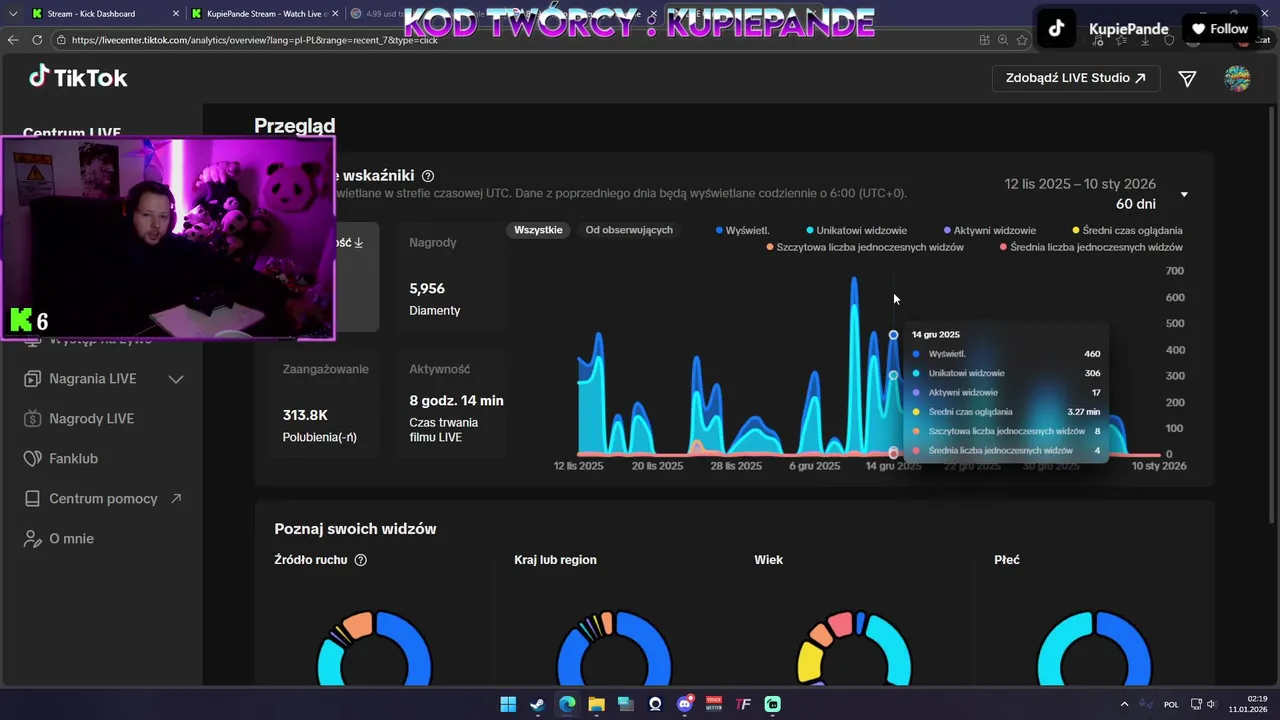
Task: Toggle the Wyświetl. legend series
Action: 742,231
